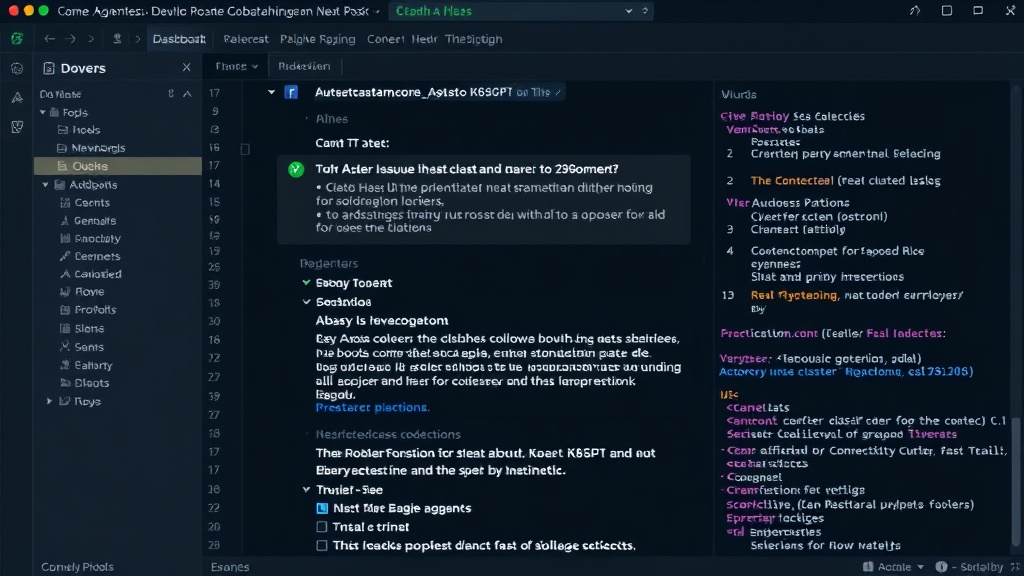
Task: Click the user icon in toolbar
Action: click(117, 39)
